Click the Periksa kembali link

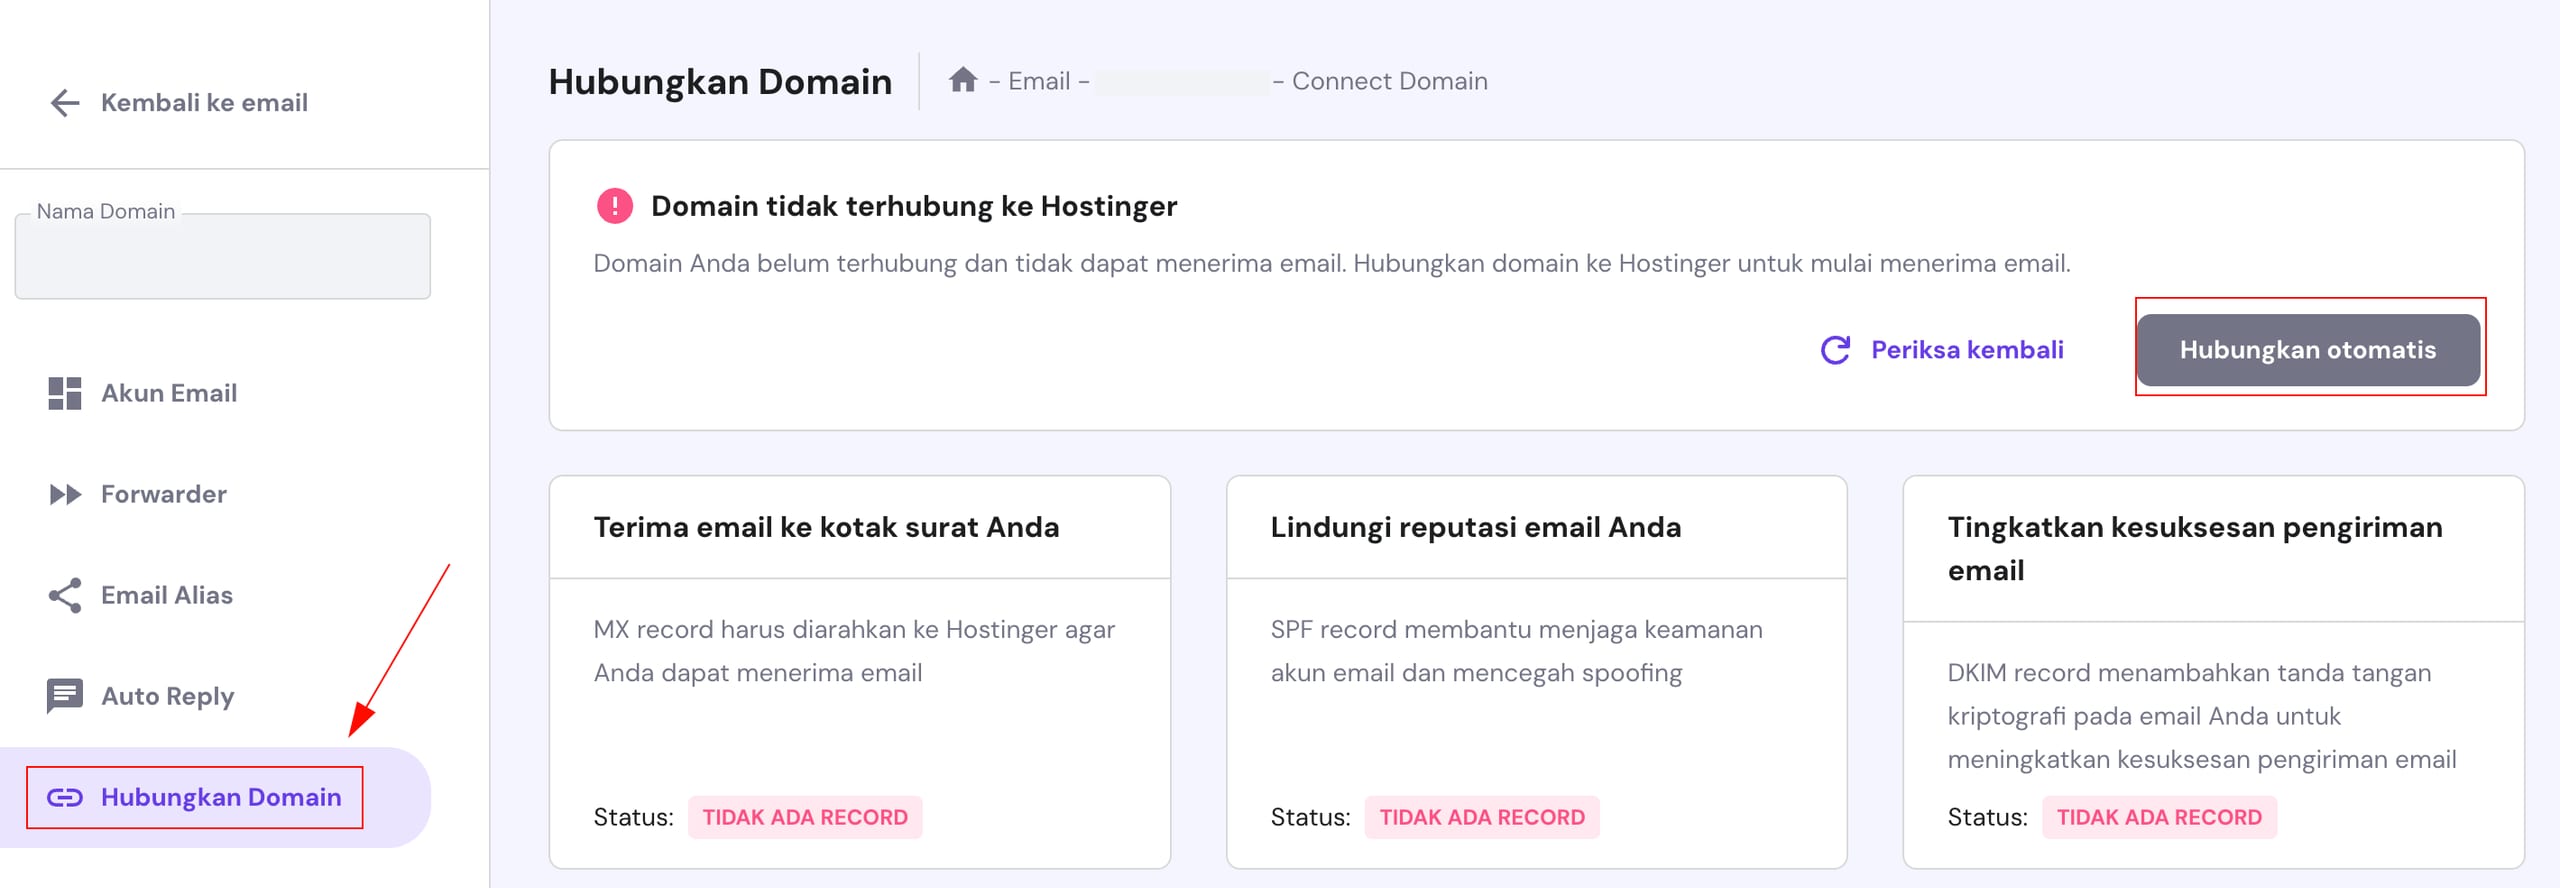1967,350
